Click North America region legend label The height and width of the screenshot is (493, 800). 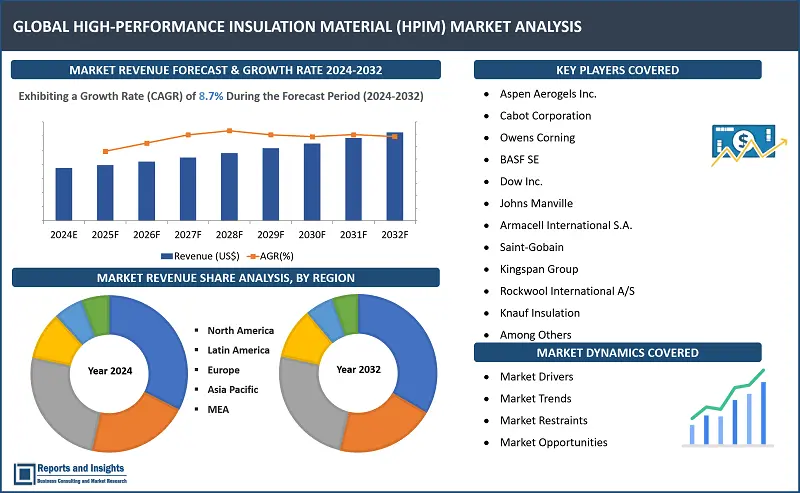[x=240, y=331]
